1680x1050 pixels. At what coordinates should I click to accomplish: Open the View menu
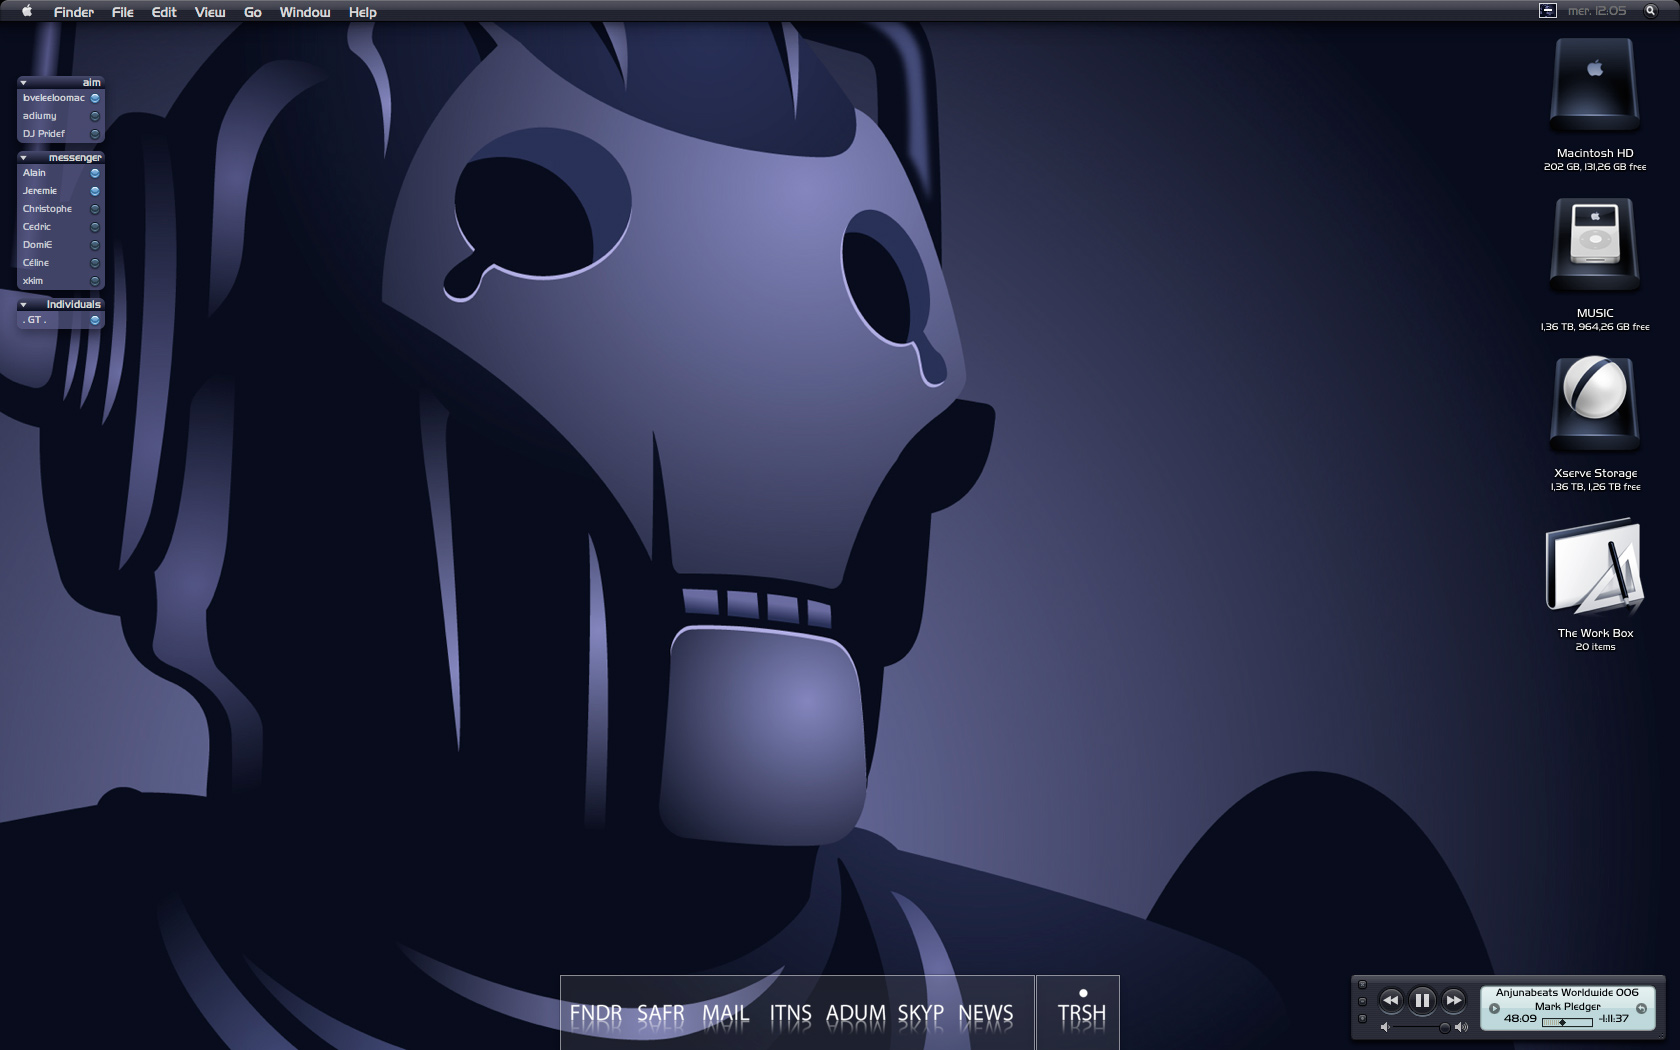[x=210, y=12]
